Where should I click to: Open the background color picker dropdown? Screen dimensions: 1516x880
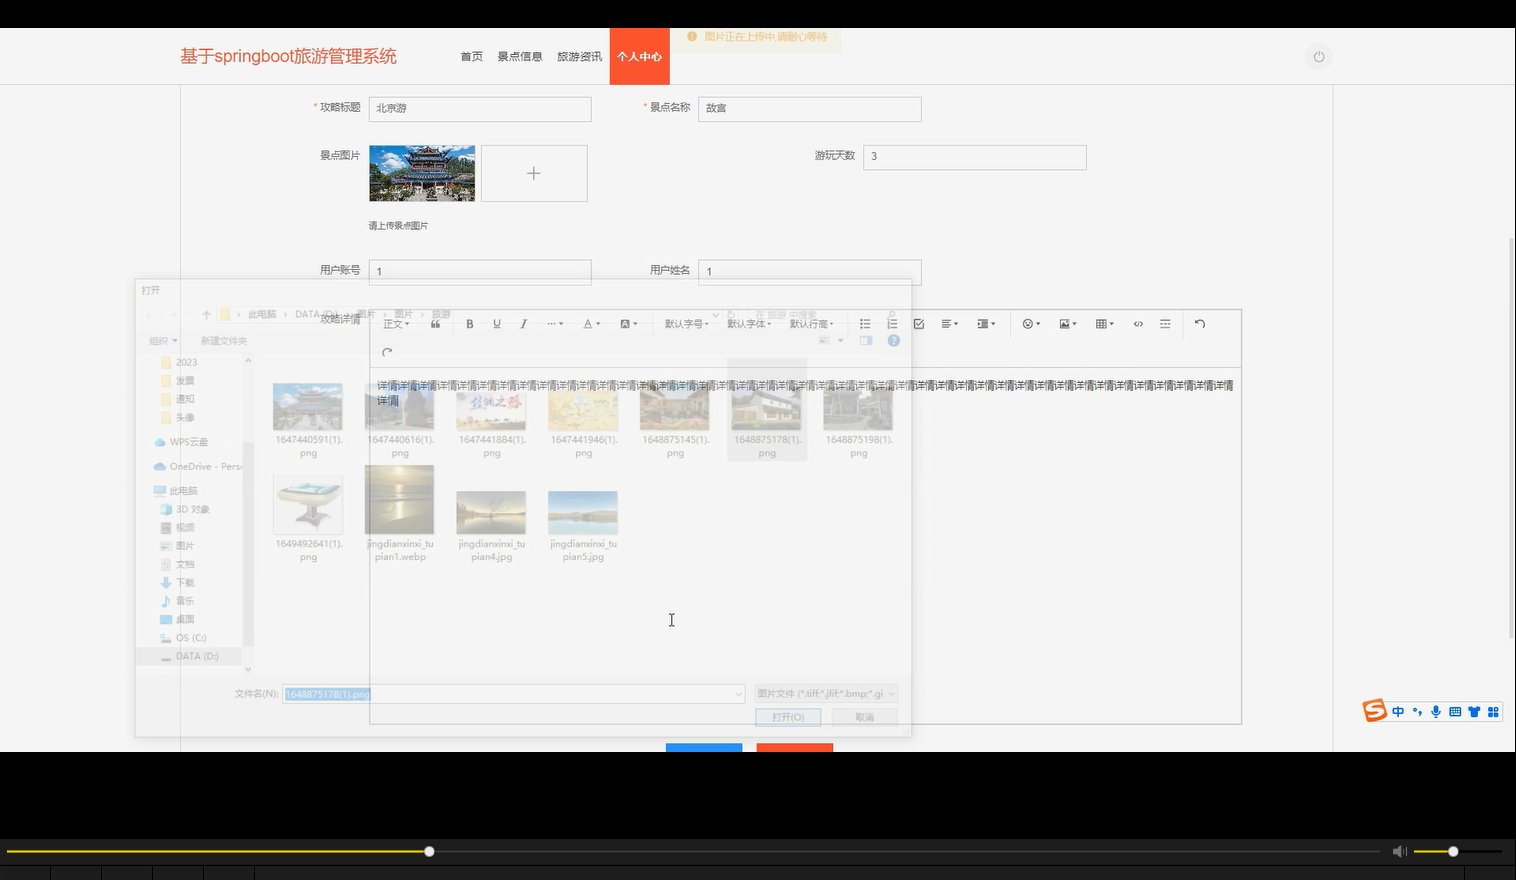coord(629,324)
